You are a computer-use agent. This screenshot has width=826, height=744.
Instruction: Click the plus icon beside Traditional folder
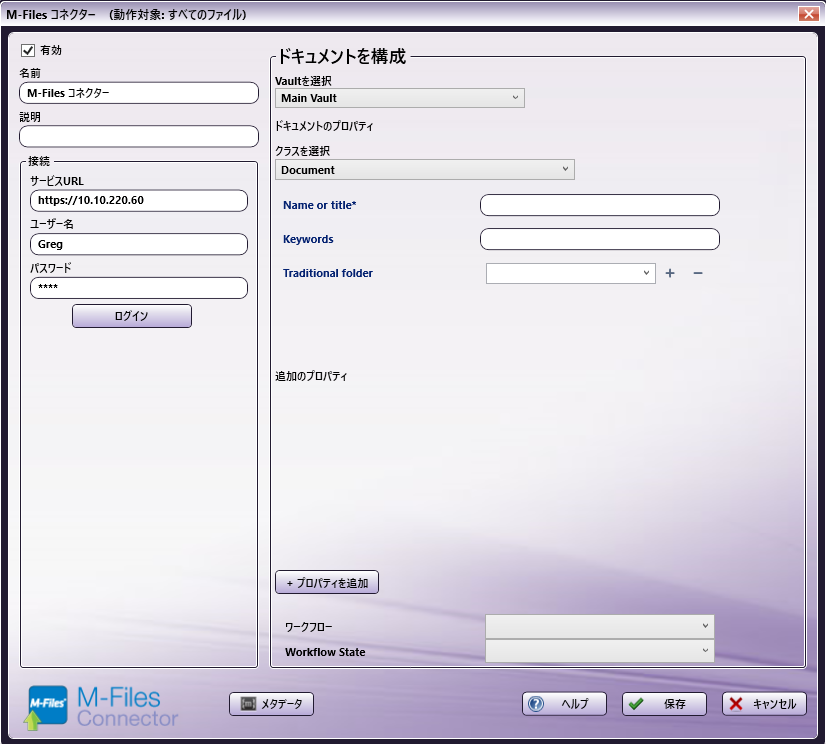670,273
